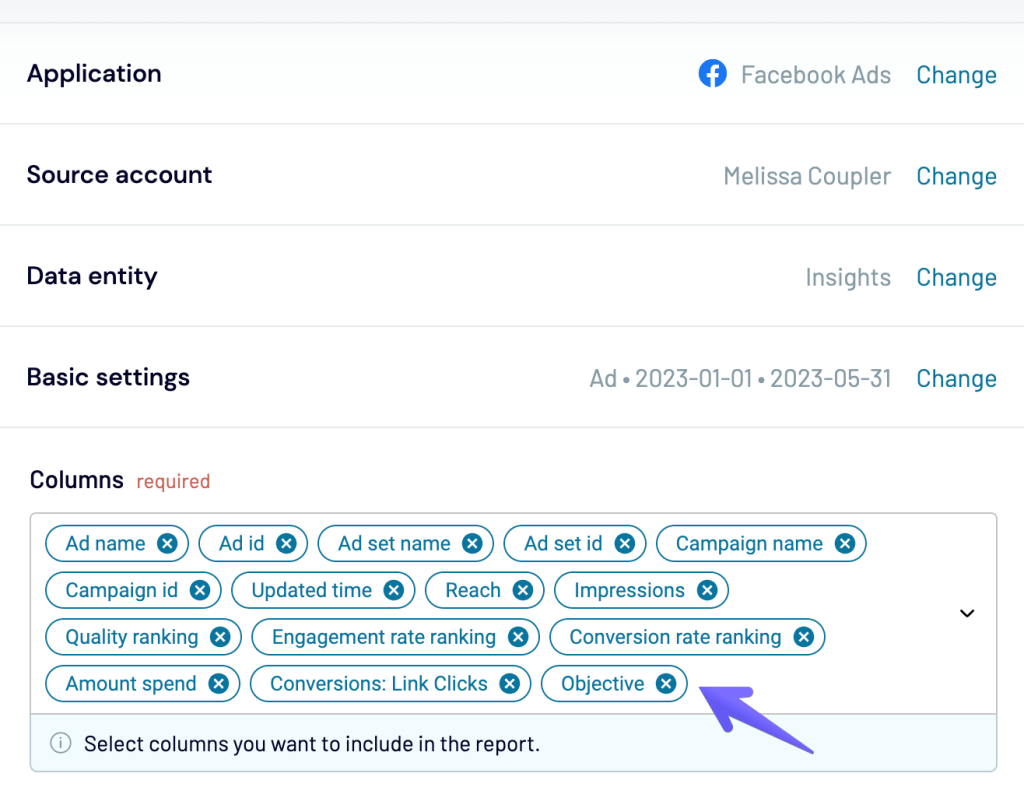Change the Application setting
The image size is (1024, 805).
click(956, 75)
